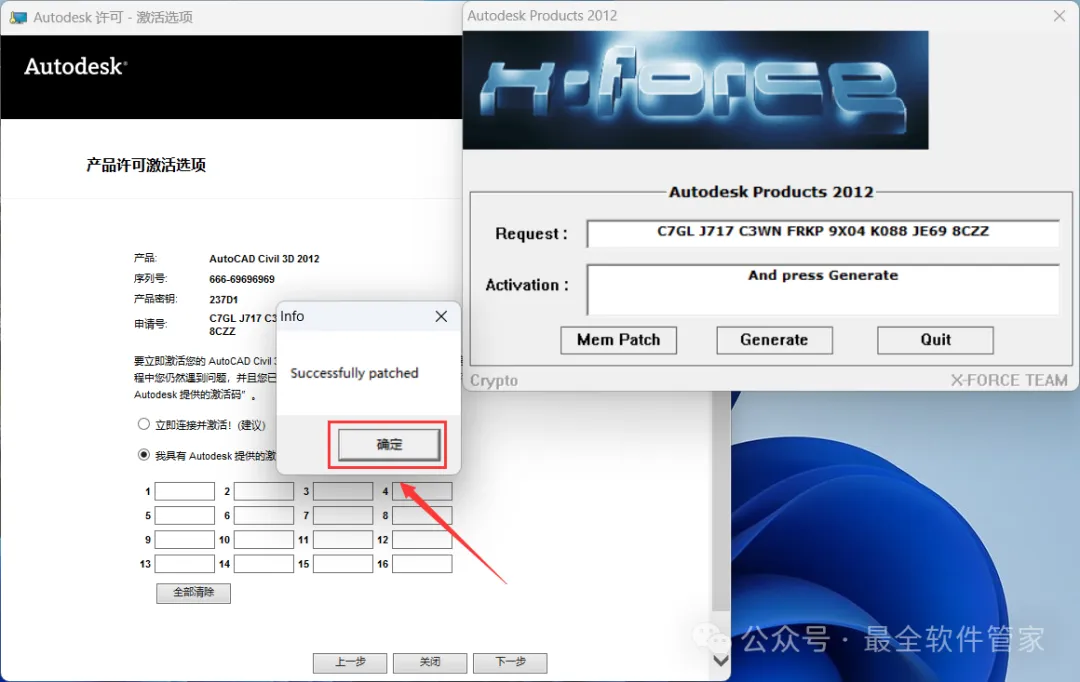Click the Mem Patch button

(x=619, y=340)
